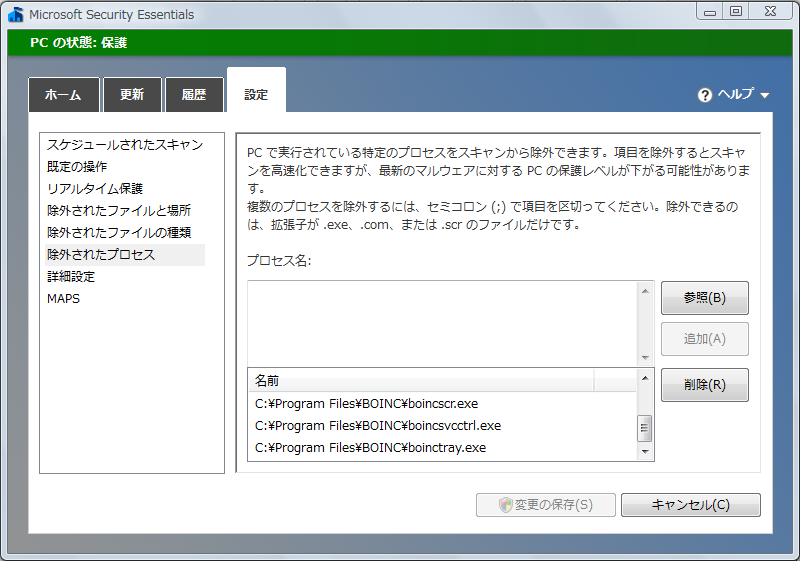
Task: Click the 参照(B) browse button
Action: (x=705, y=298)
